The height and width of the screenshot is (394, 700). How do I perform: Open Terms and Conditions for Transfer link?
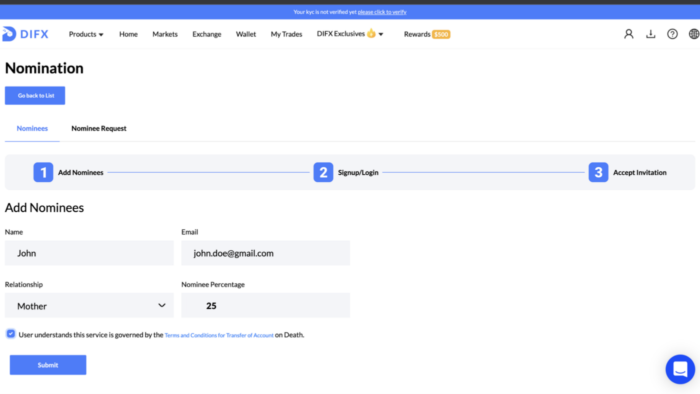219,335
